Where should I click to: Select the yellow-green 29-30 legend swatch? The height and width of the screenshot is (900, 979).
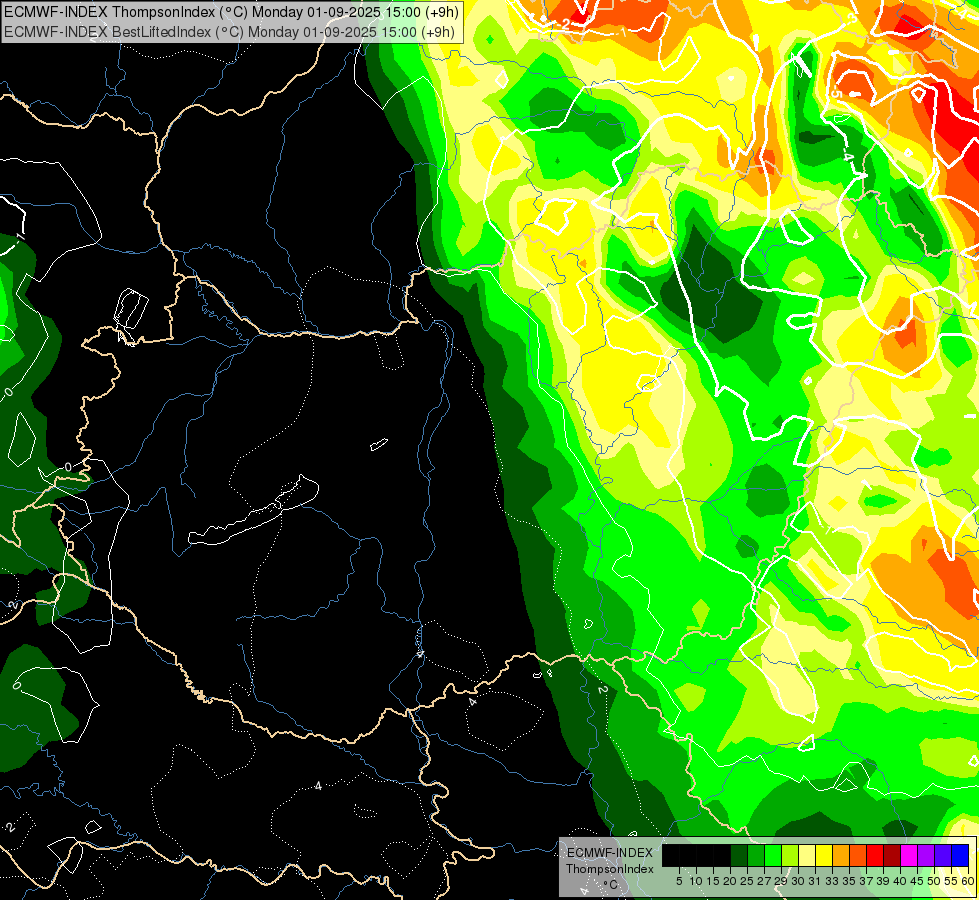790,855
